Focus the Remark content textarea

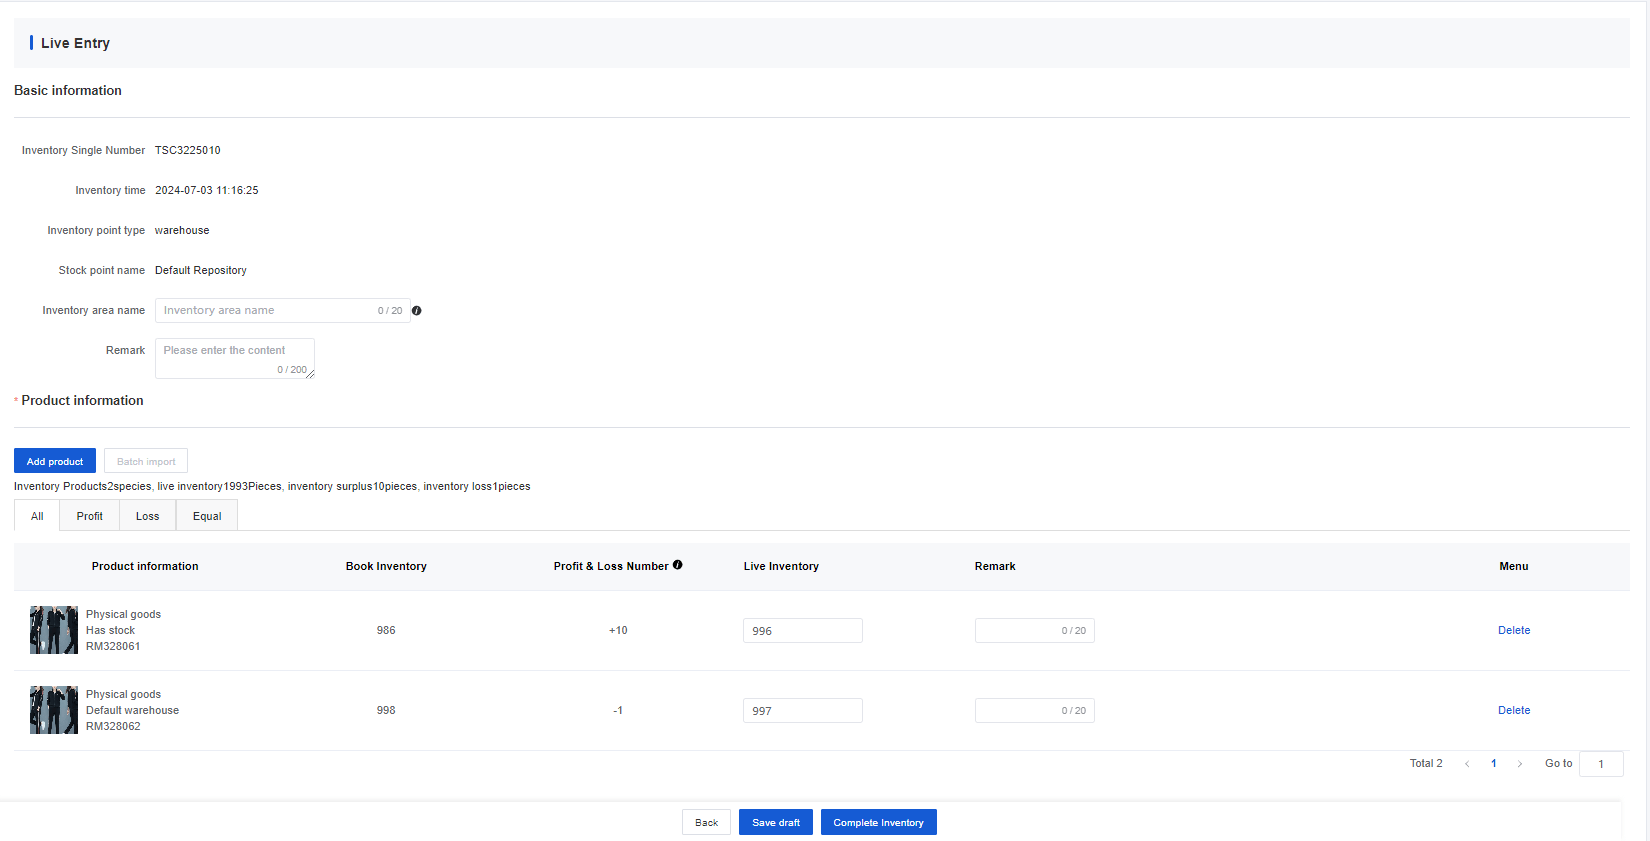235,358
